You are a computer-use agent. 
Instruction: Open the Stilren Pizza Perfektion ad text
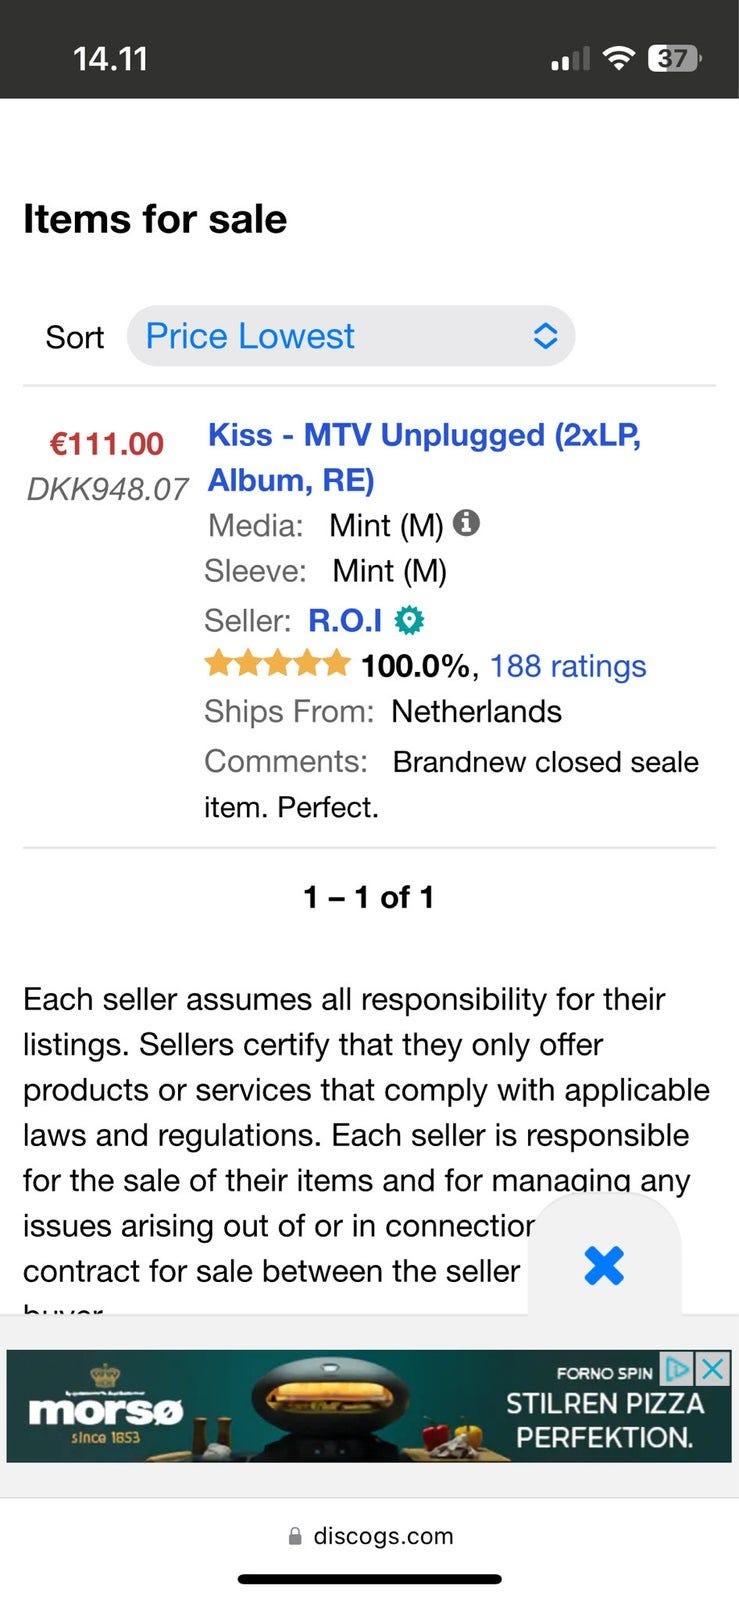tap(604, 1420)
